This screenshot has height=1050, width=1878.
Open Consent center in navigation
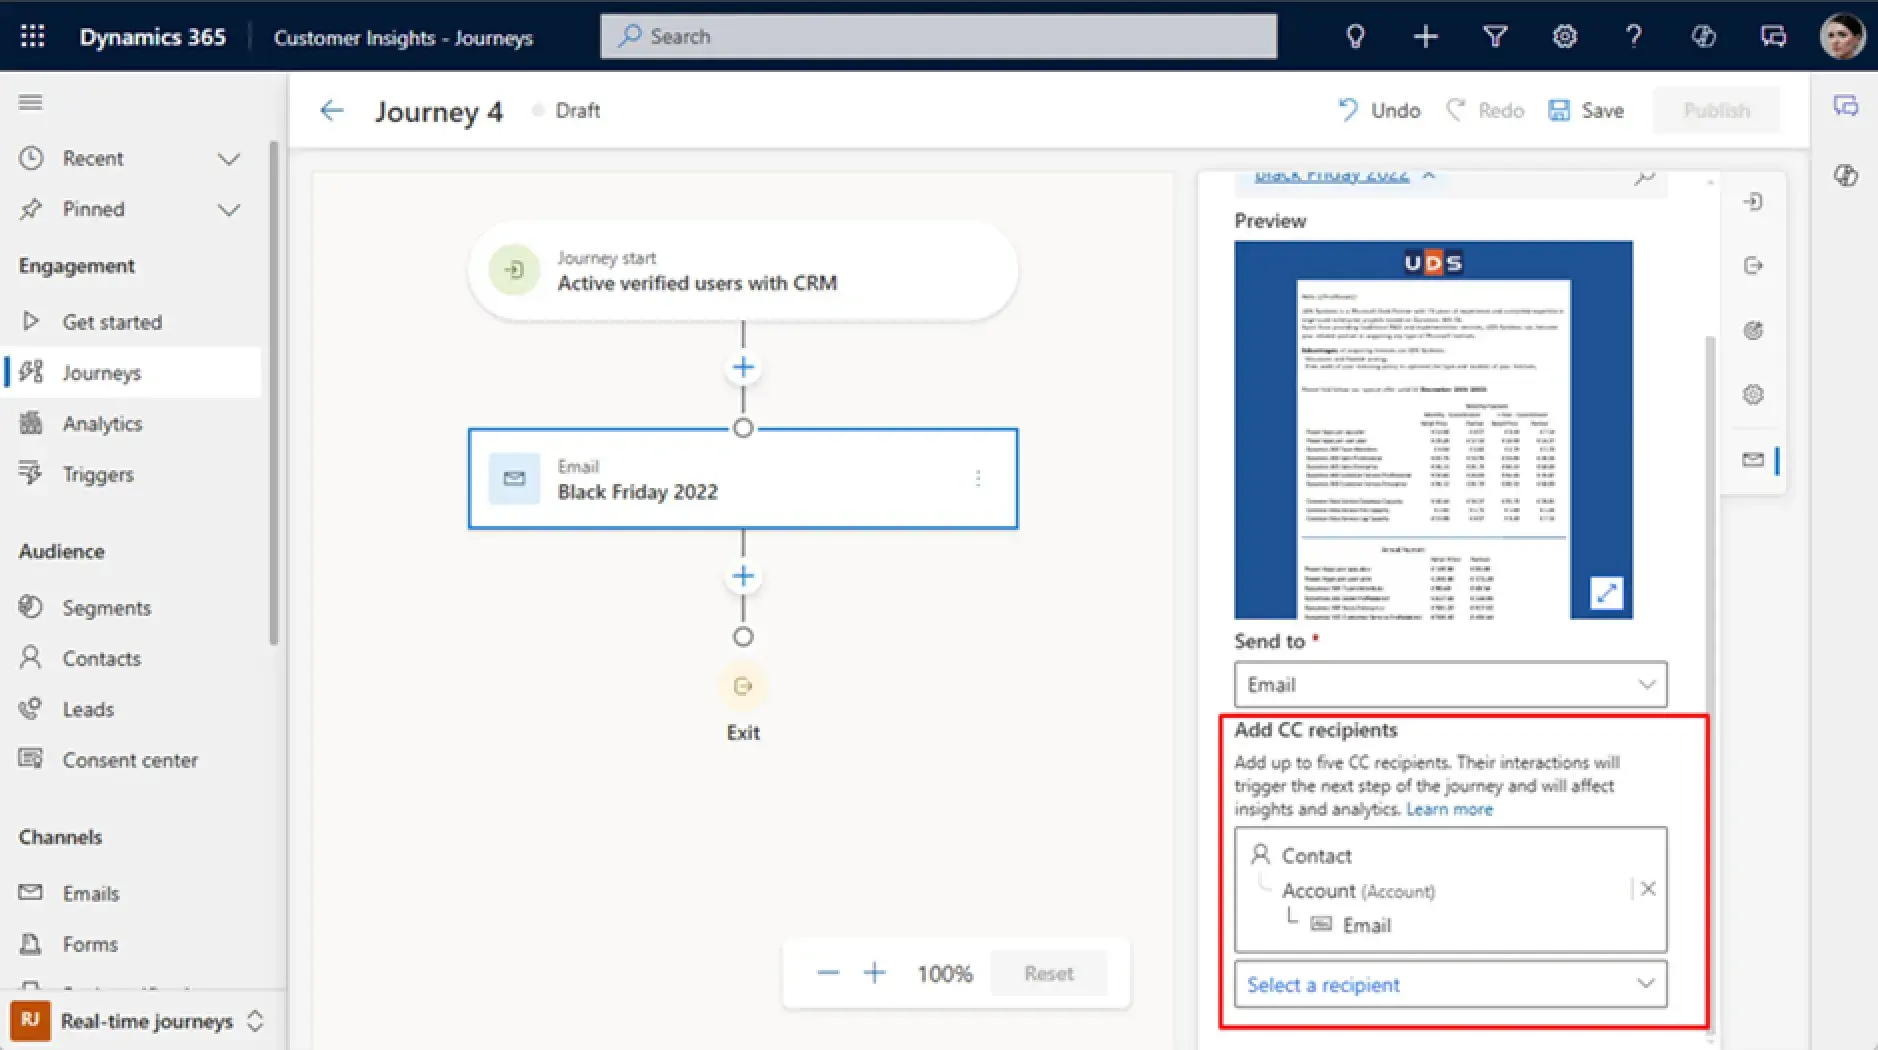pyautogui.click(x=131, y=761)
